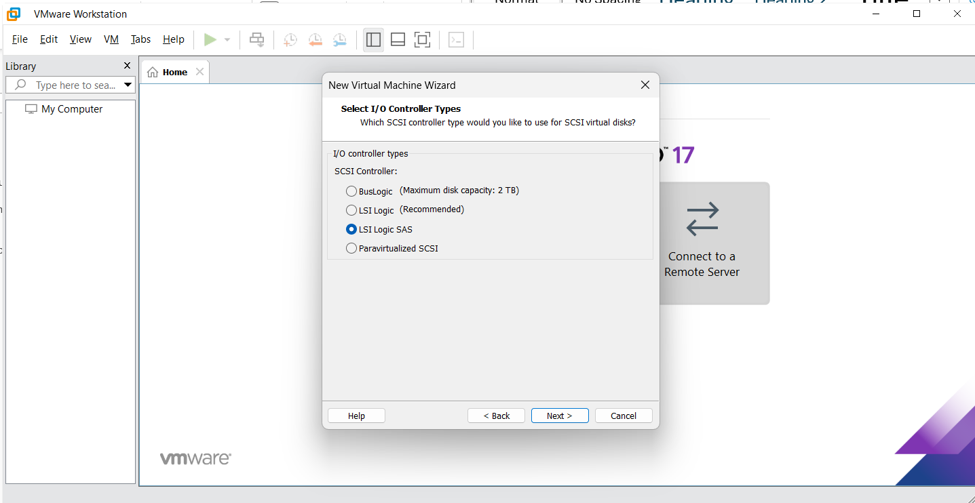Toggle the Show Library sidebar icon
The height and width of the screenshot is (503, 975).
point(373,40)
